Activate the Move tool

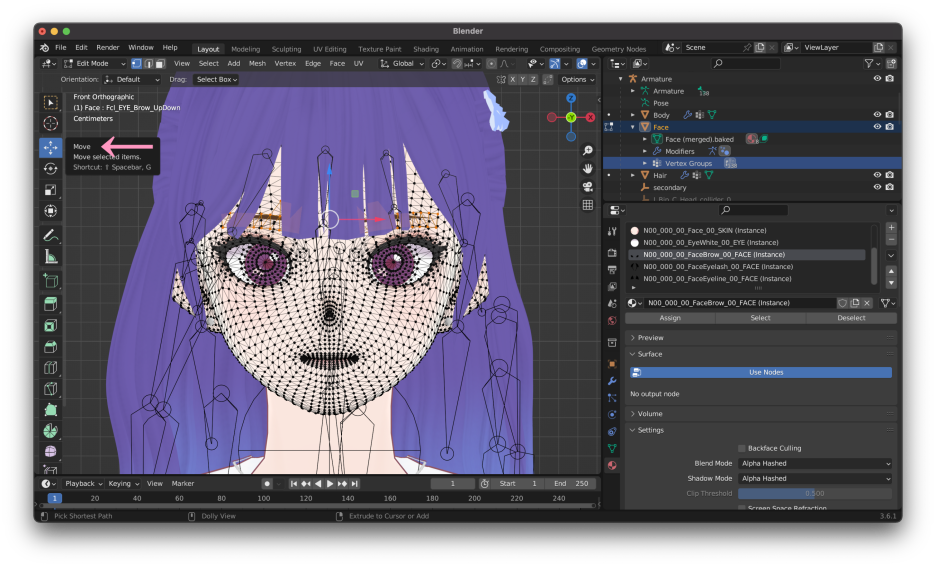[x=51, y=147]
